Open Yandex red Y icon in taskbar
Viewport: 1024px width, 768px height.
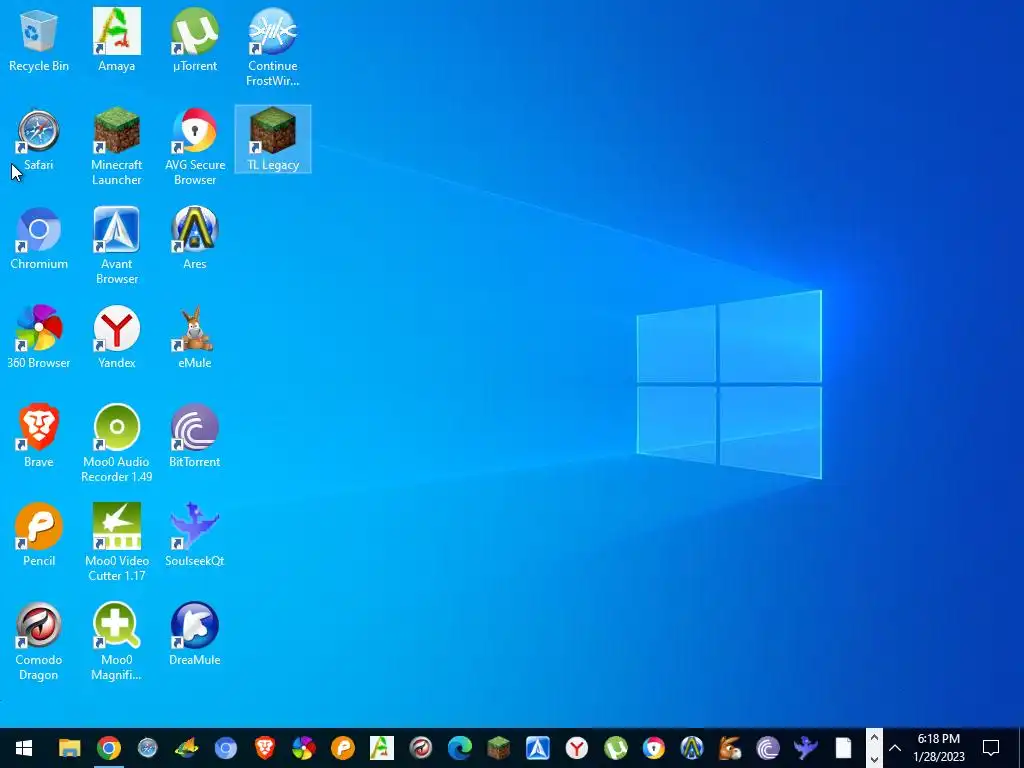click(577, 748)
